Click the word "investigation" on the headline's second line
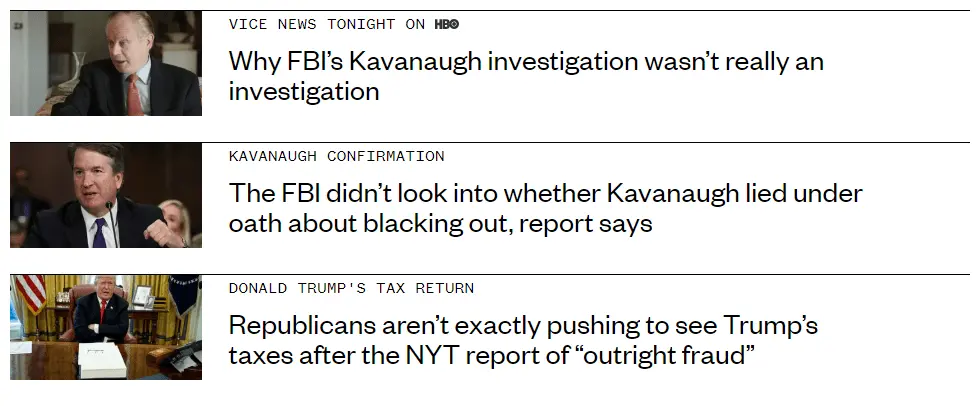 304,91
